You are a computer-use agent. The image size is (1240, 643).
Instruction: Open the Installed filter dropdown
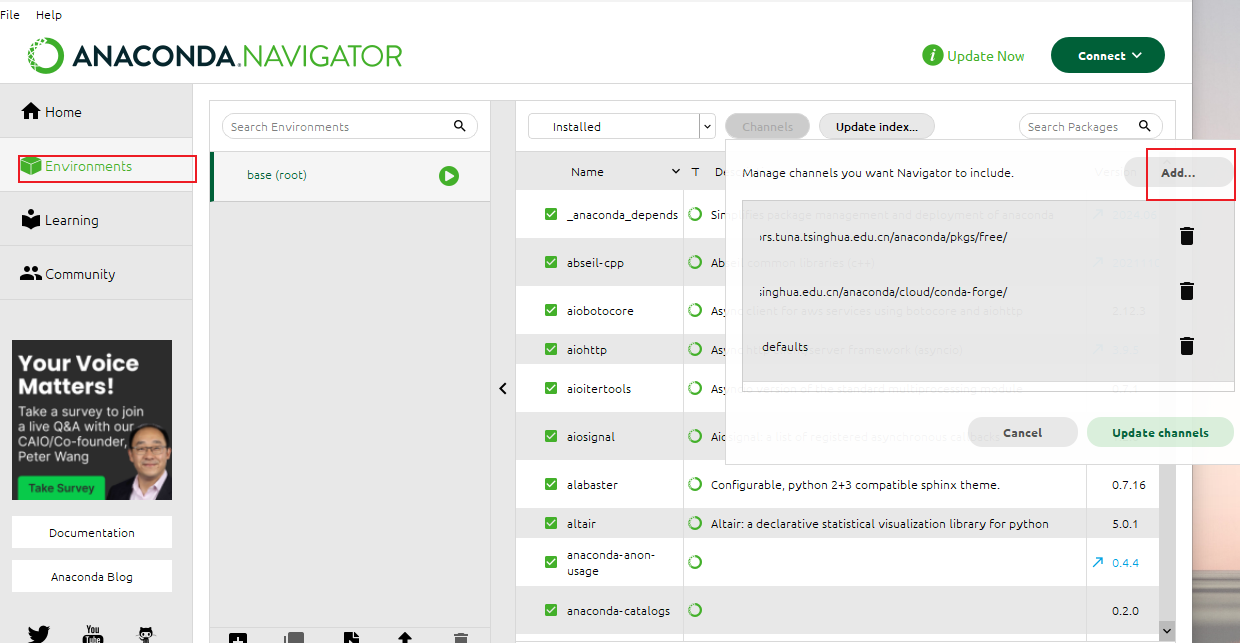(621, 126)
